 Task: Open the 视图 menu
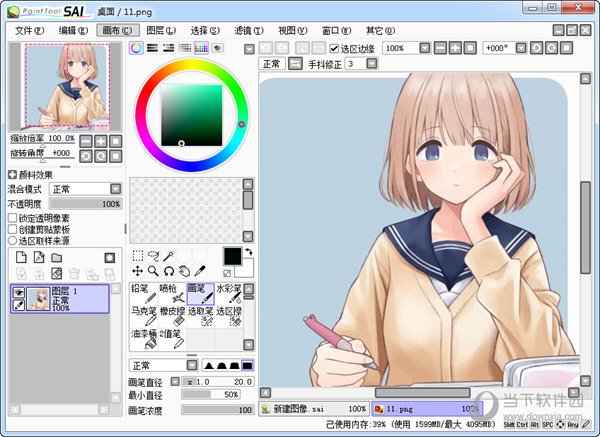point(293,30)
